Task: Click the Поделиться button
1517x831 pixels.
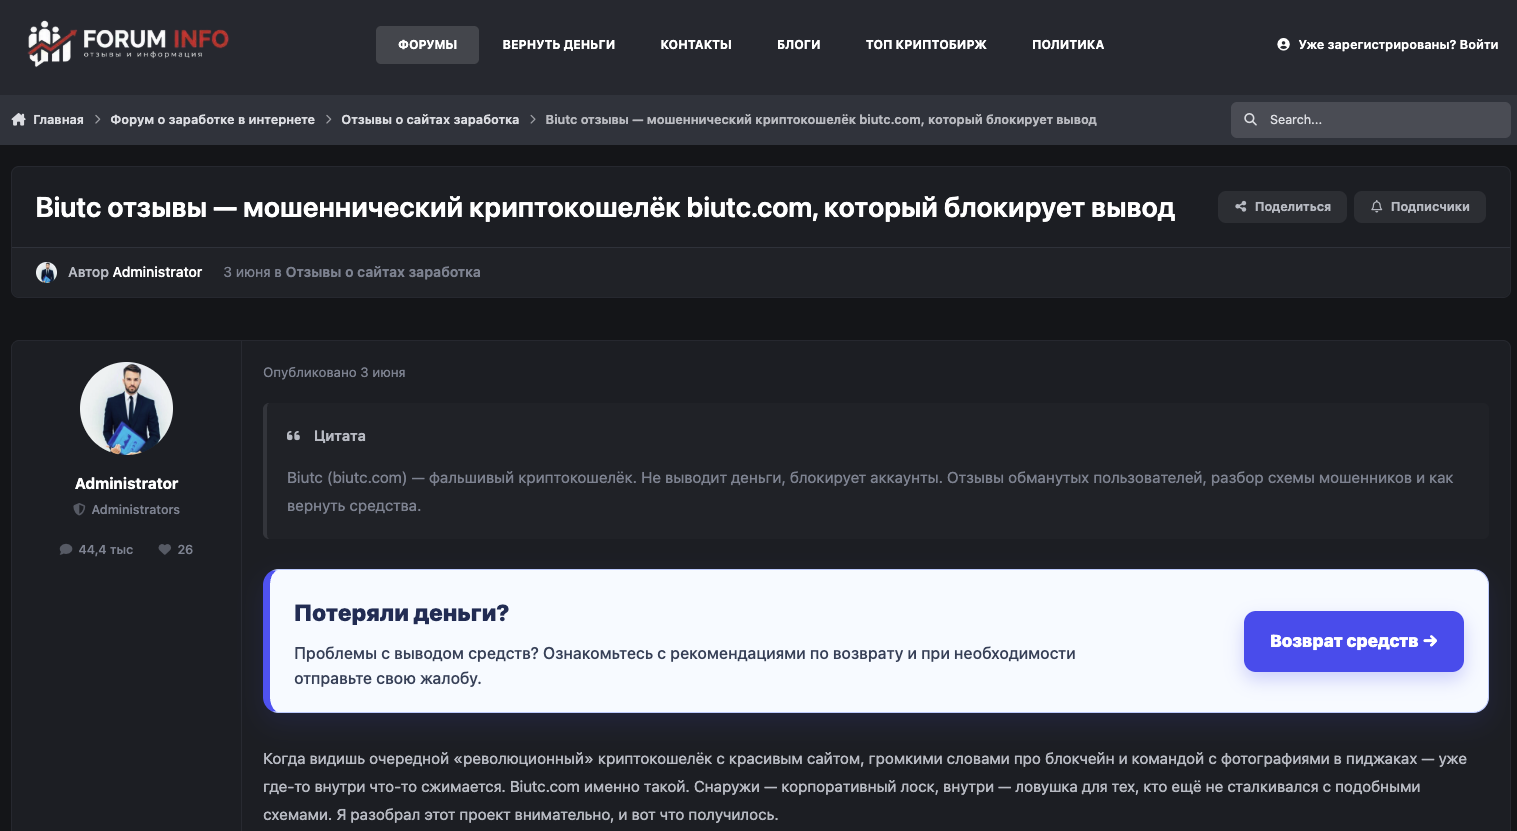Action: pos(1282,207)
